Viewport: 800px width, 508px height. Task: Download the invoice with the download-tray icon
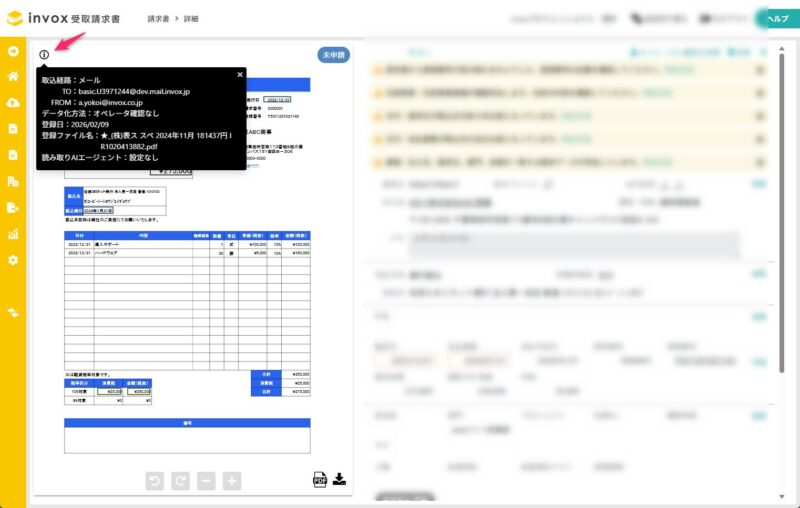click(339, 479)
